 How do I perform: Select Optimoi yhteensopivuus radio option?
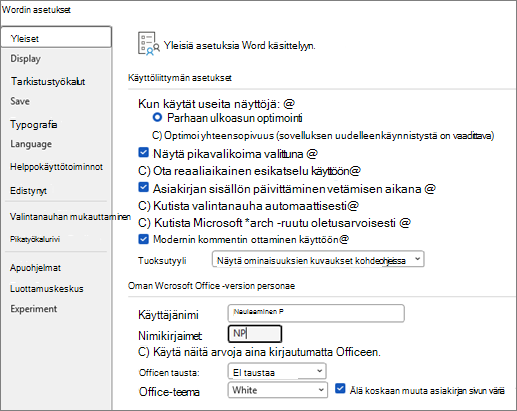point(157,135)
